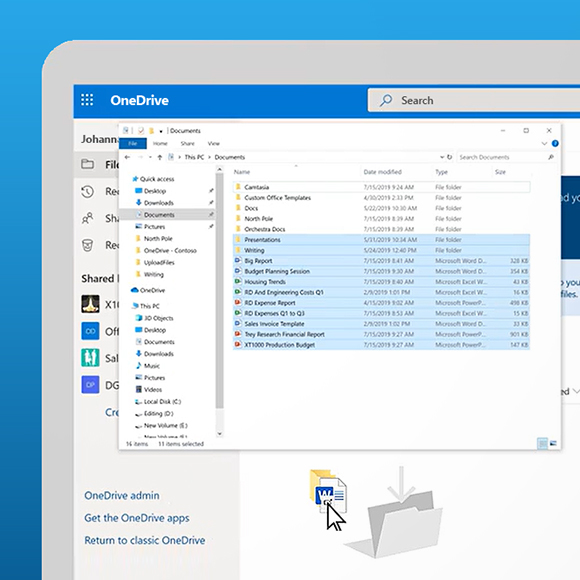Image resolution: width=580 pixels, height=580 pixels.
Task: Select the Camtasia folder
Action: 381,187
